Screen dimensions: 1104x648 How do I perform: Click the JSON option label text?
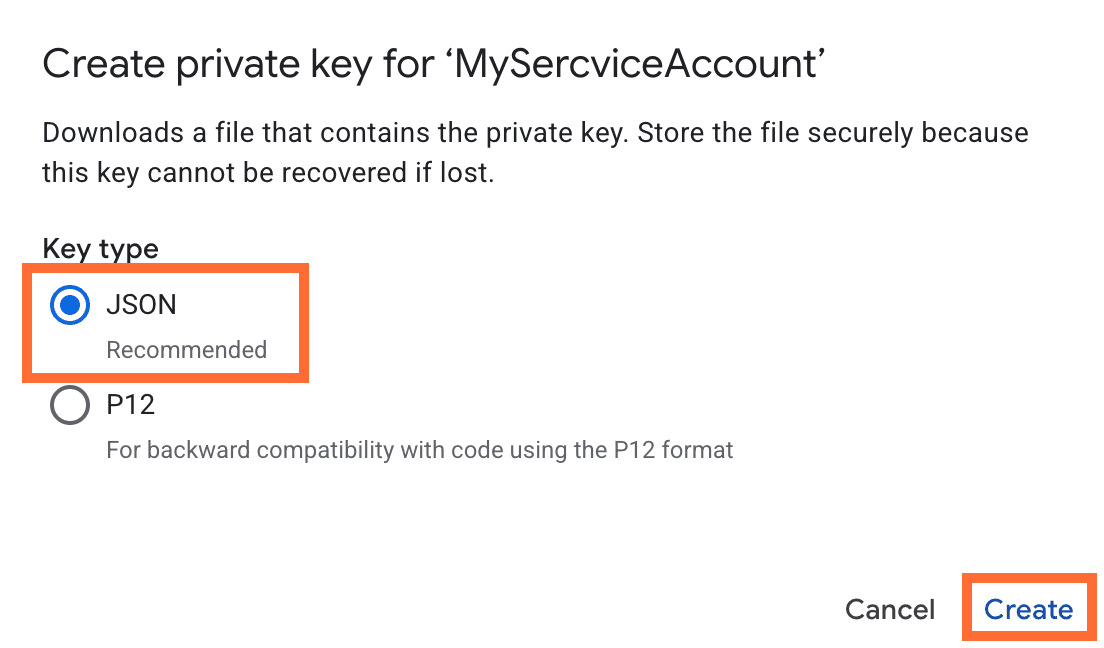[x=140, y=305]
